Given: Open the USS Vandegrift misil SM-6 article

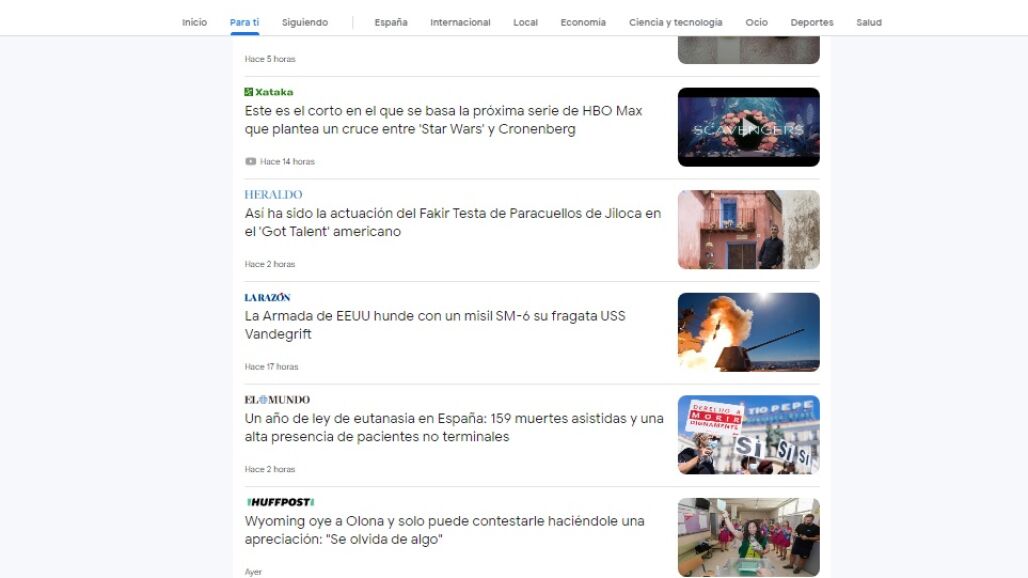Looking at the screenshot, I should point(435,325).
